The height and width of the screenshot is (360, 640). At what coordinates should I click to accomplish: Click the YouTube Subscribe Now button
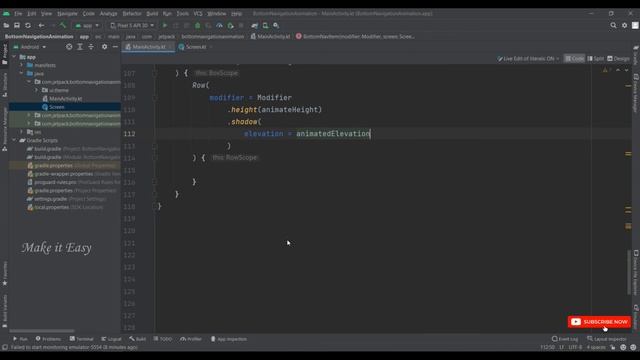tap(599, 322)
